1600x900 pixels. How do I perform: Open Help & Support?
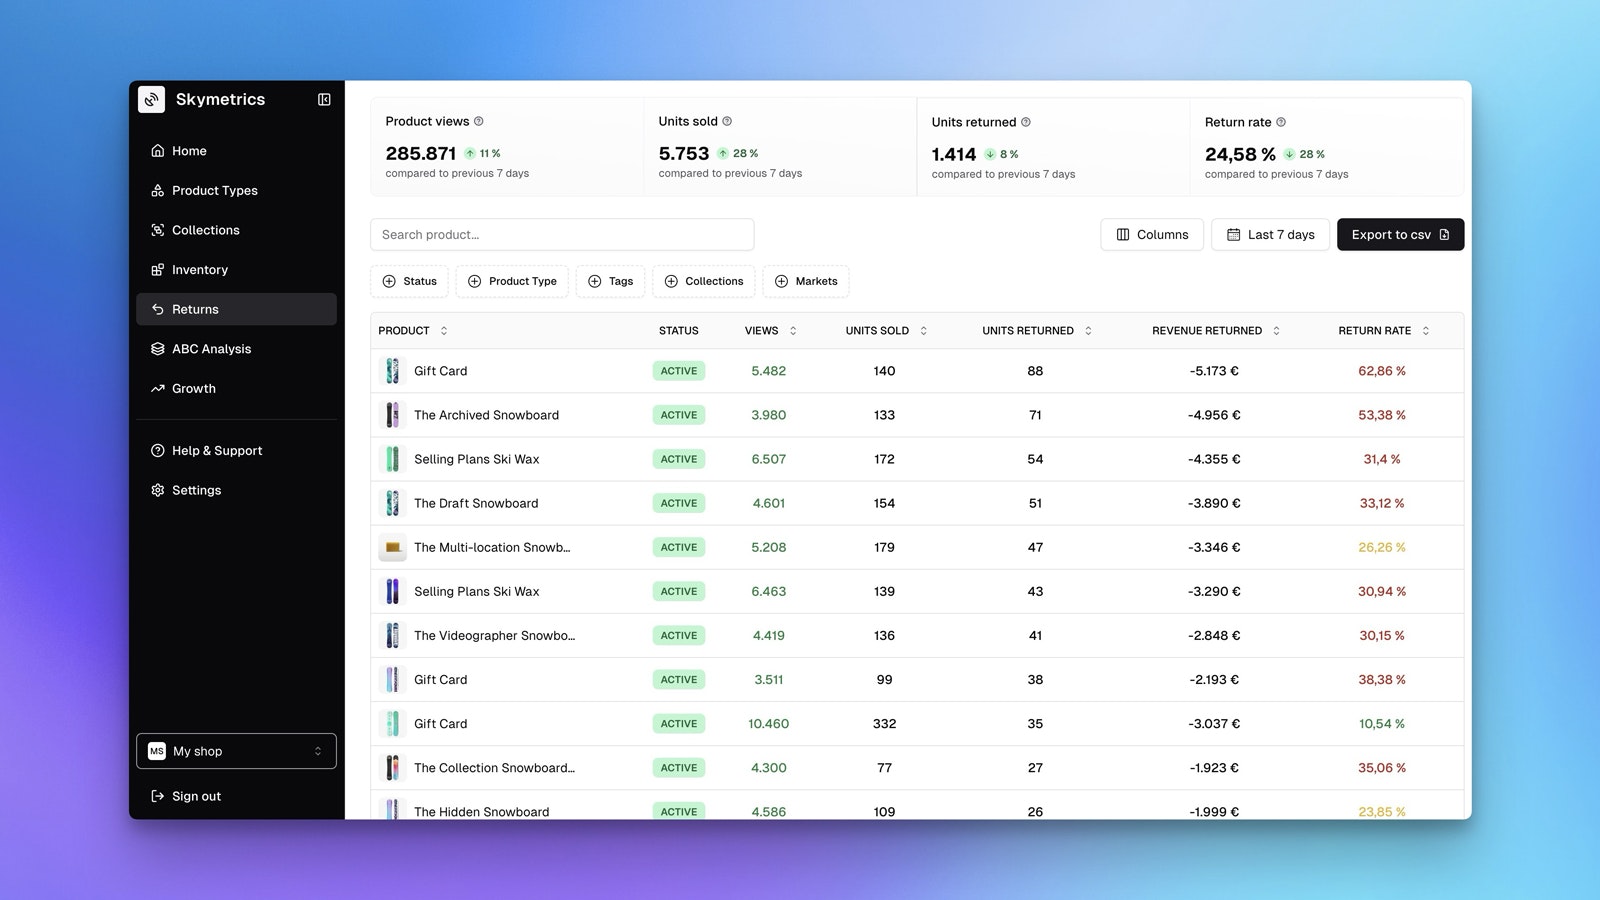(x=236, y=451)
